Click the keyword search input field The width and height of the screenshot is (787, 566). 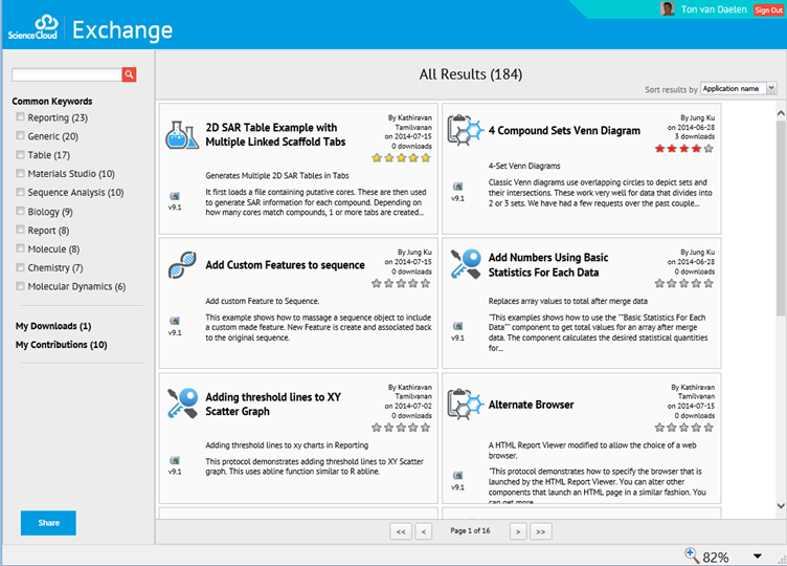click(66, 75)
